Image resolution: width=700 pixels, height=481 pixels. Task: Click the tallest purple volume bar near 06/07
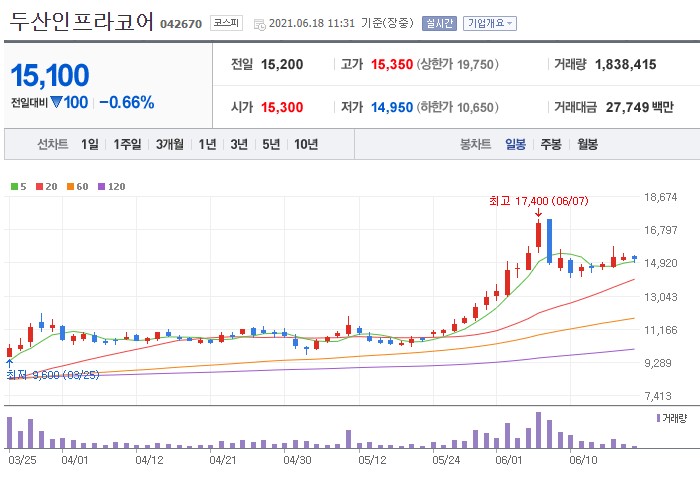pyautogui.click(x=538, y=430)
